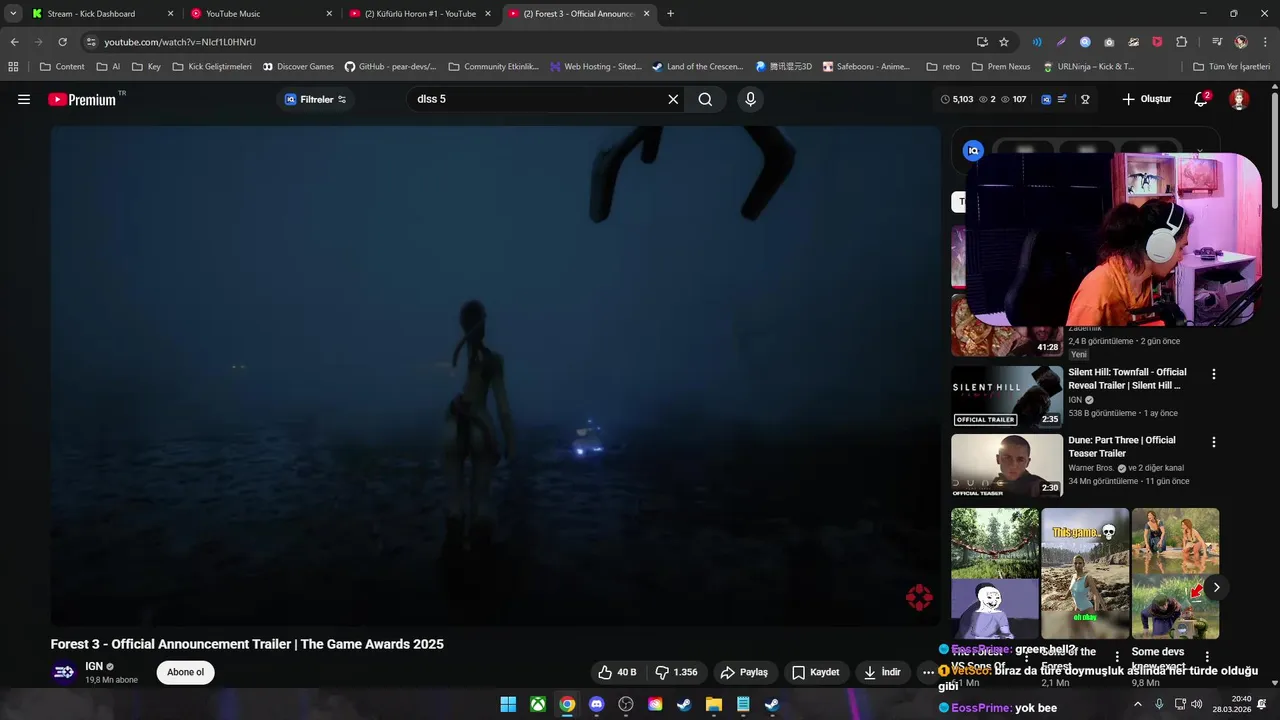Show hidden system tray icons chevron
Viewport: 1280px width, 720px height.
click(1138, 704)
